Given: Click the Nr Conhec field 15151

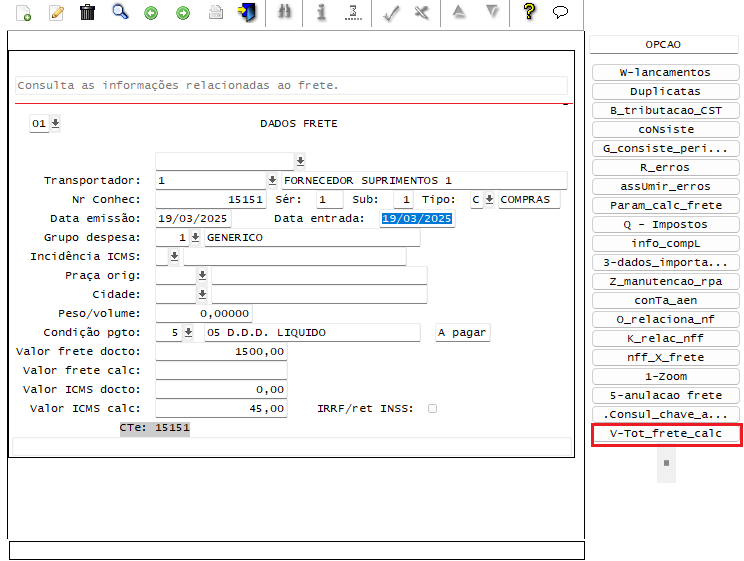Looking at the screenshot, I should coord(211,199).
